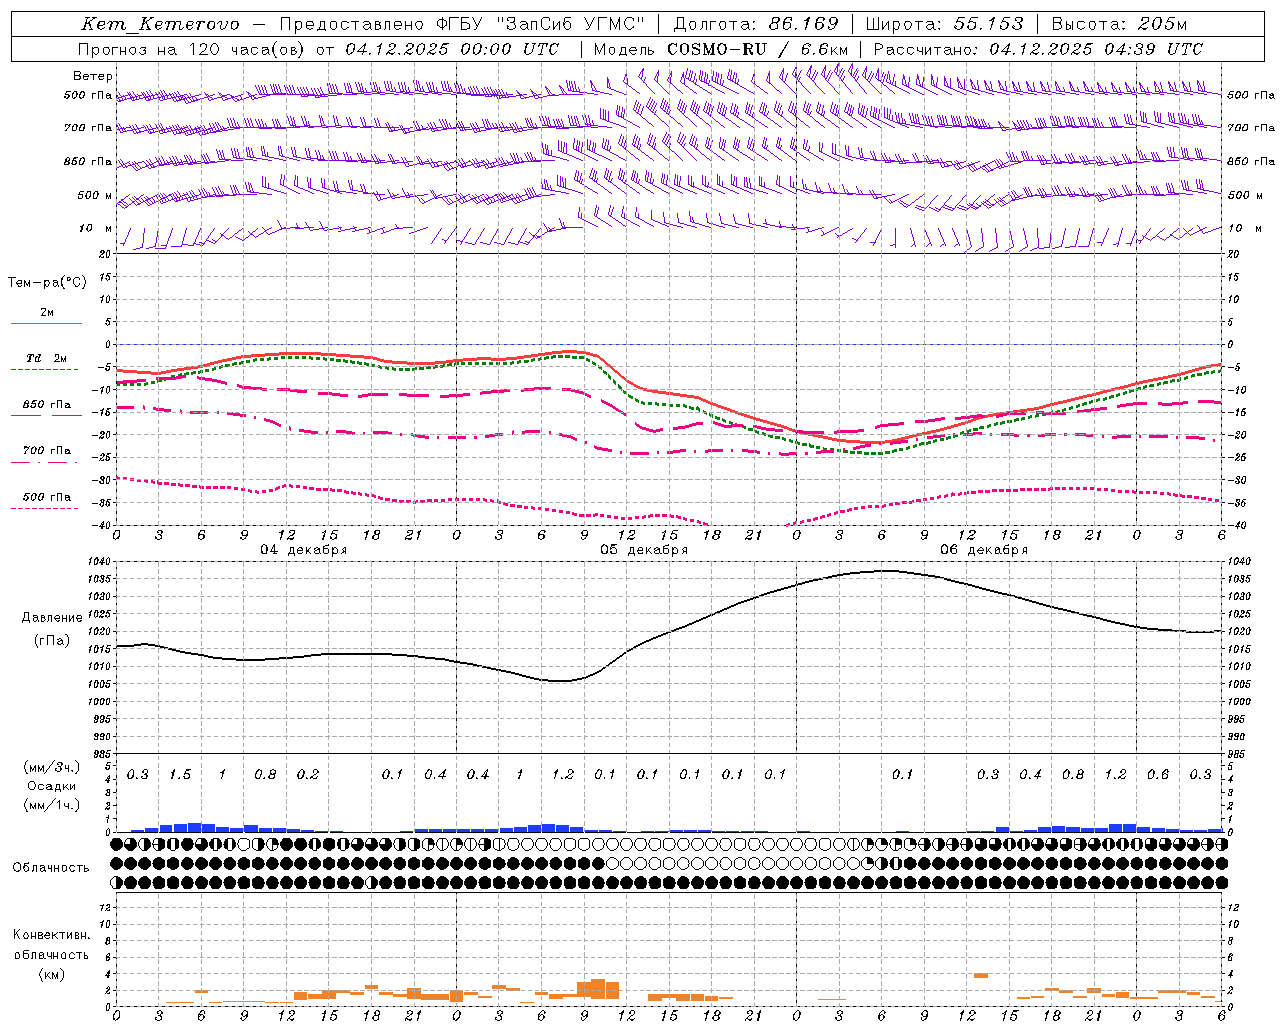
Task: Click the dash-dot line sample under "700 гПа" legend
Action: (44, 462)
